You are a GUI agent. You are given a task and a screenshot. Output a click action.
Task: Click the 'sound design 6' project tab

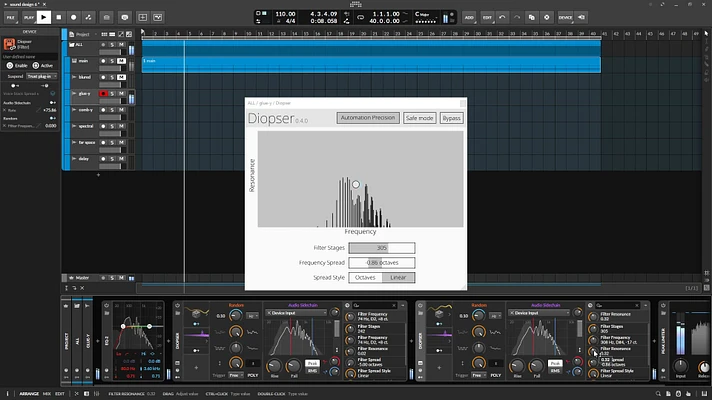(x=24, y=4)
